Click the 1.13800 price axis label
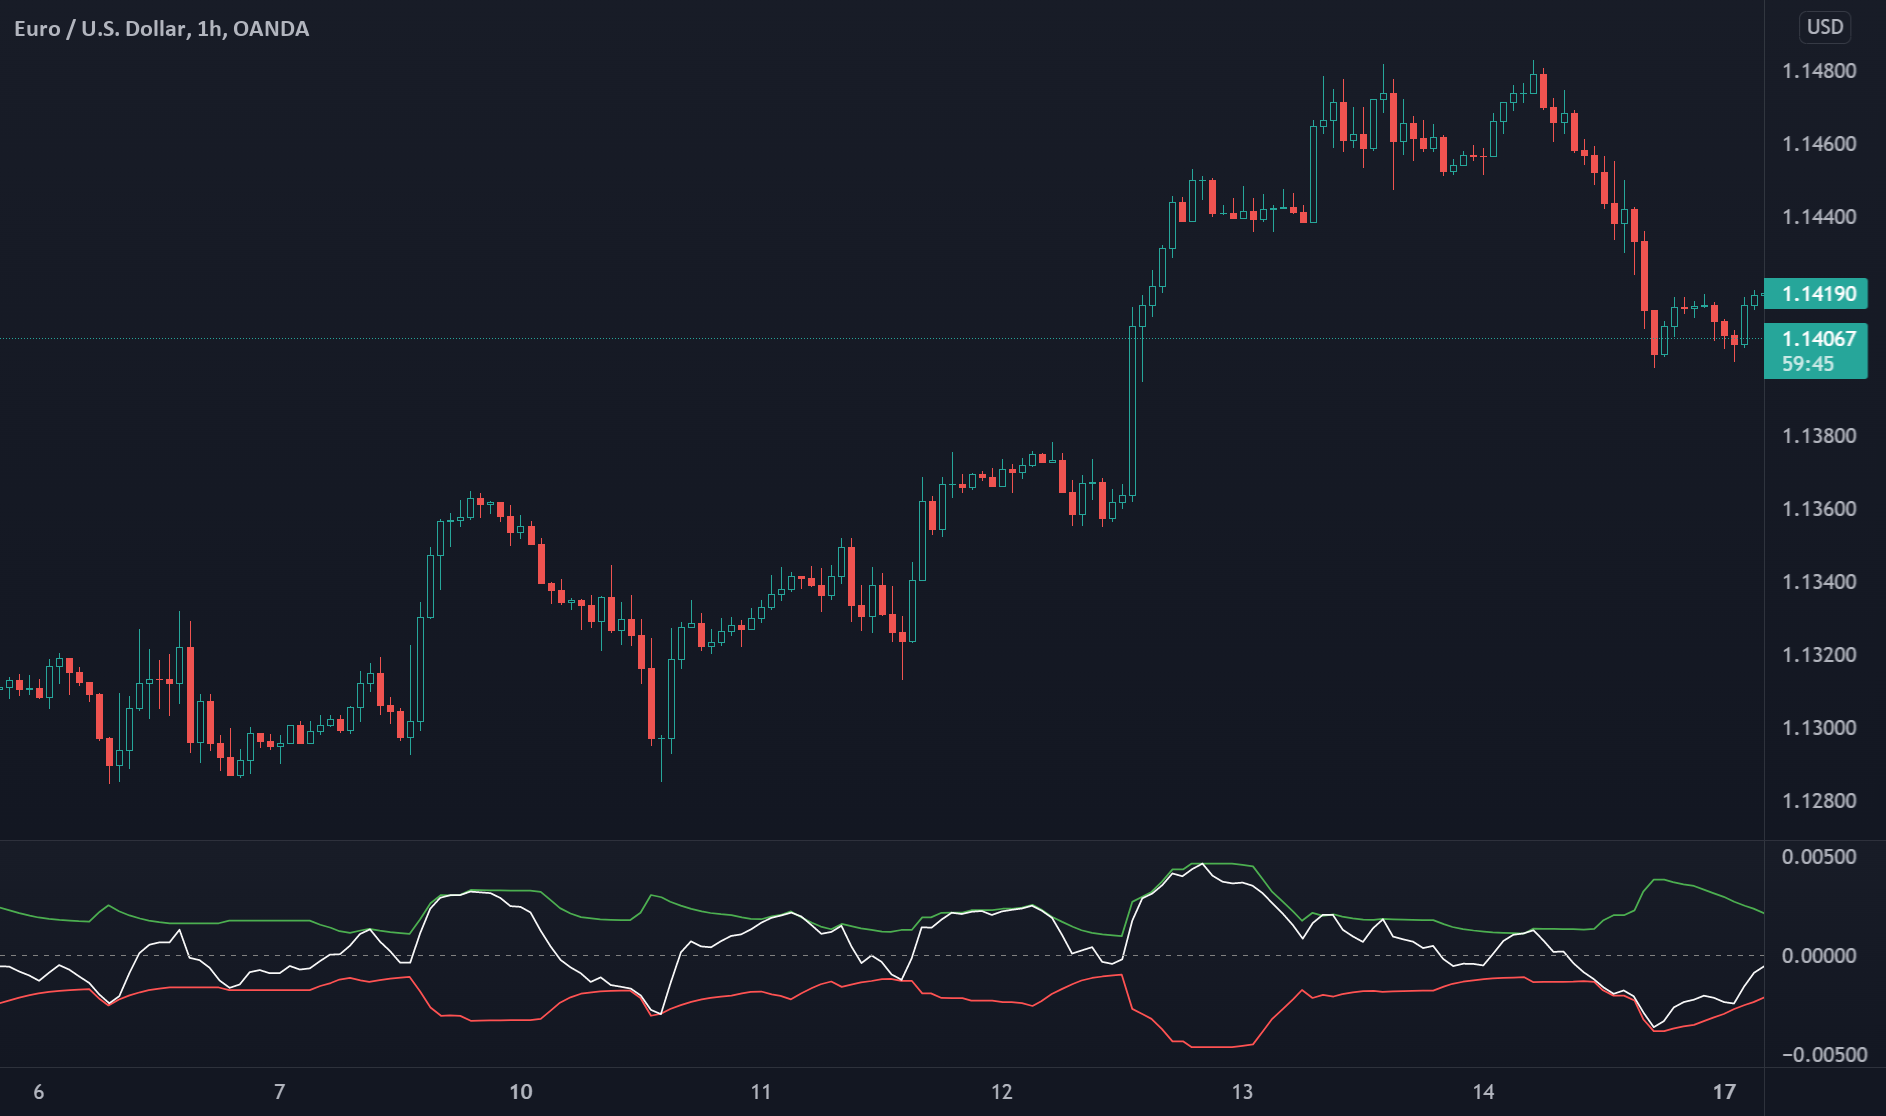Image resolution: width=1886 pixels, height=1116 pixels. [x=1819, y=436]
